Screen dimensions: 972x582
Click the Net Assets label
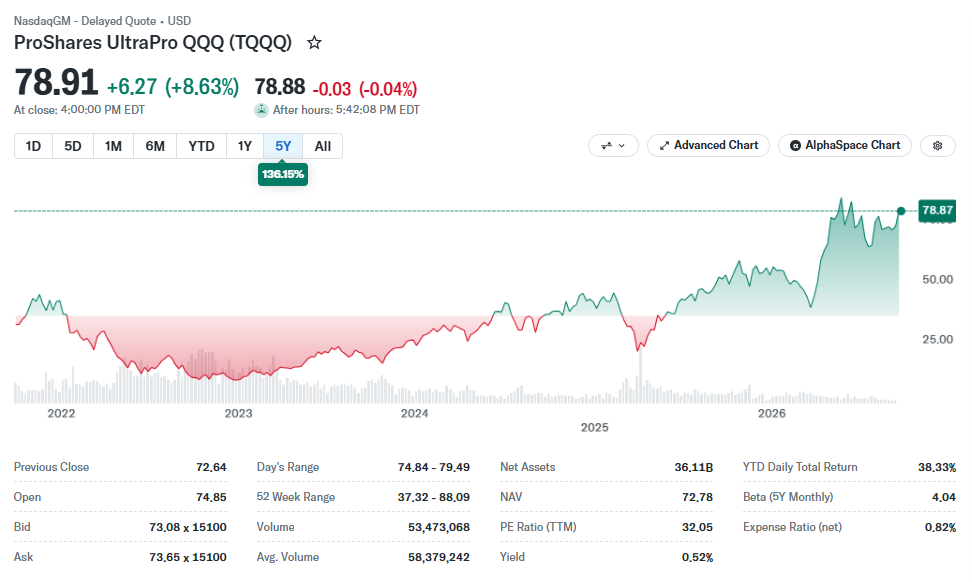click(x=528, y=467)
